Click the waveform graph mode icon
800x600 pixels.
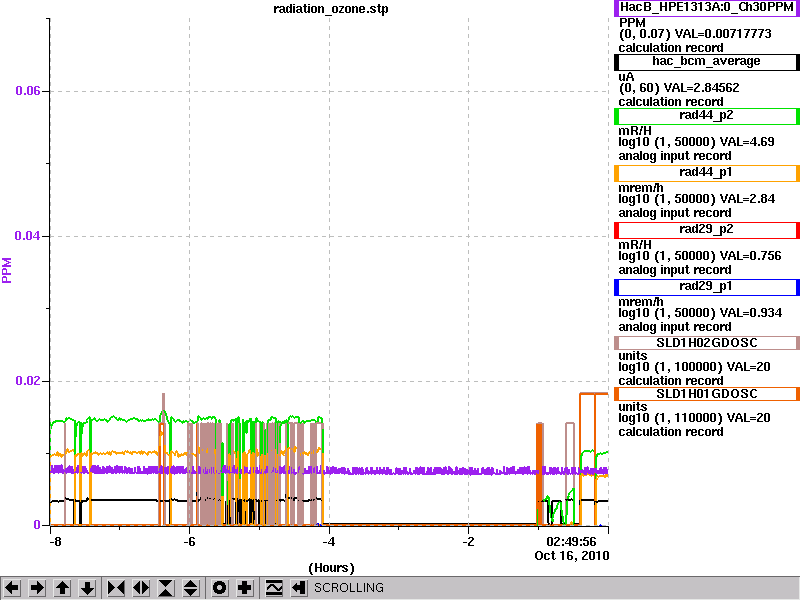point(274,588)
